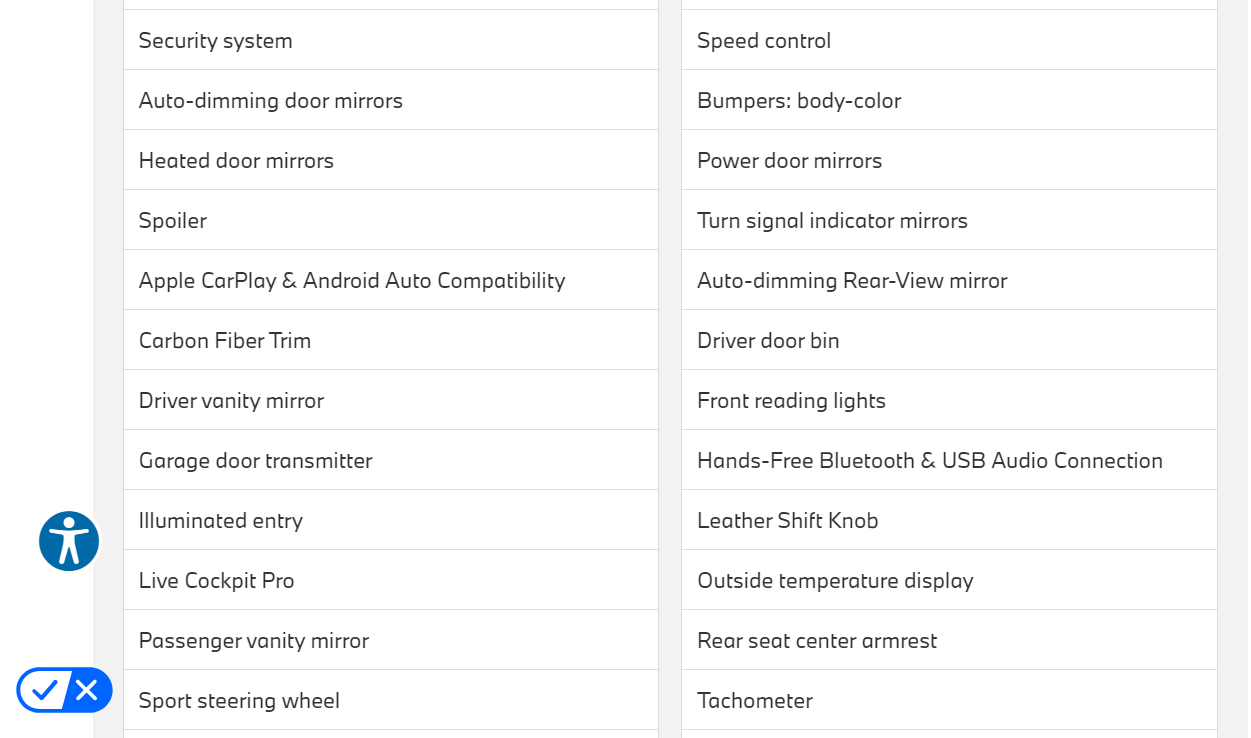Open the accessibility options icon
Screen dimensions: 1251x738
point(69,541)
